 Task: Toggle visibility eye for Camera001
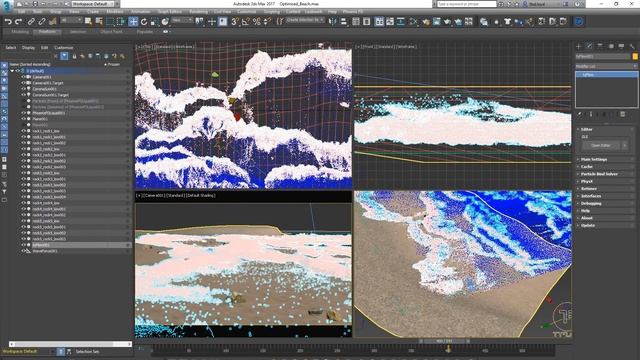[x=23, y=77]
